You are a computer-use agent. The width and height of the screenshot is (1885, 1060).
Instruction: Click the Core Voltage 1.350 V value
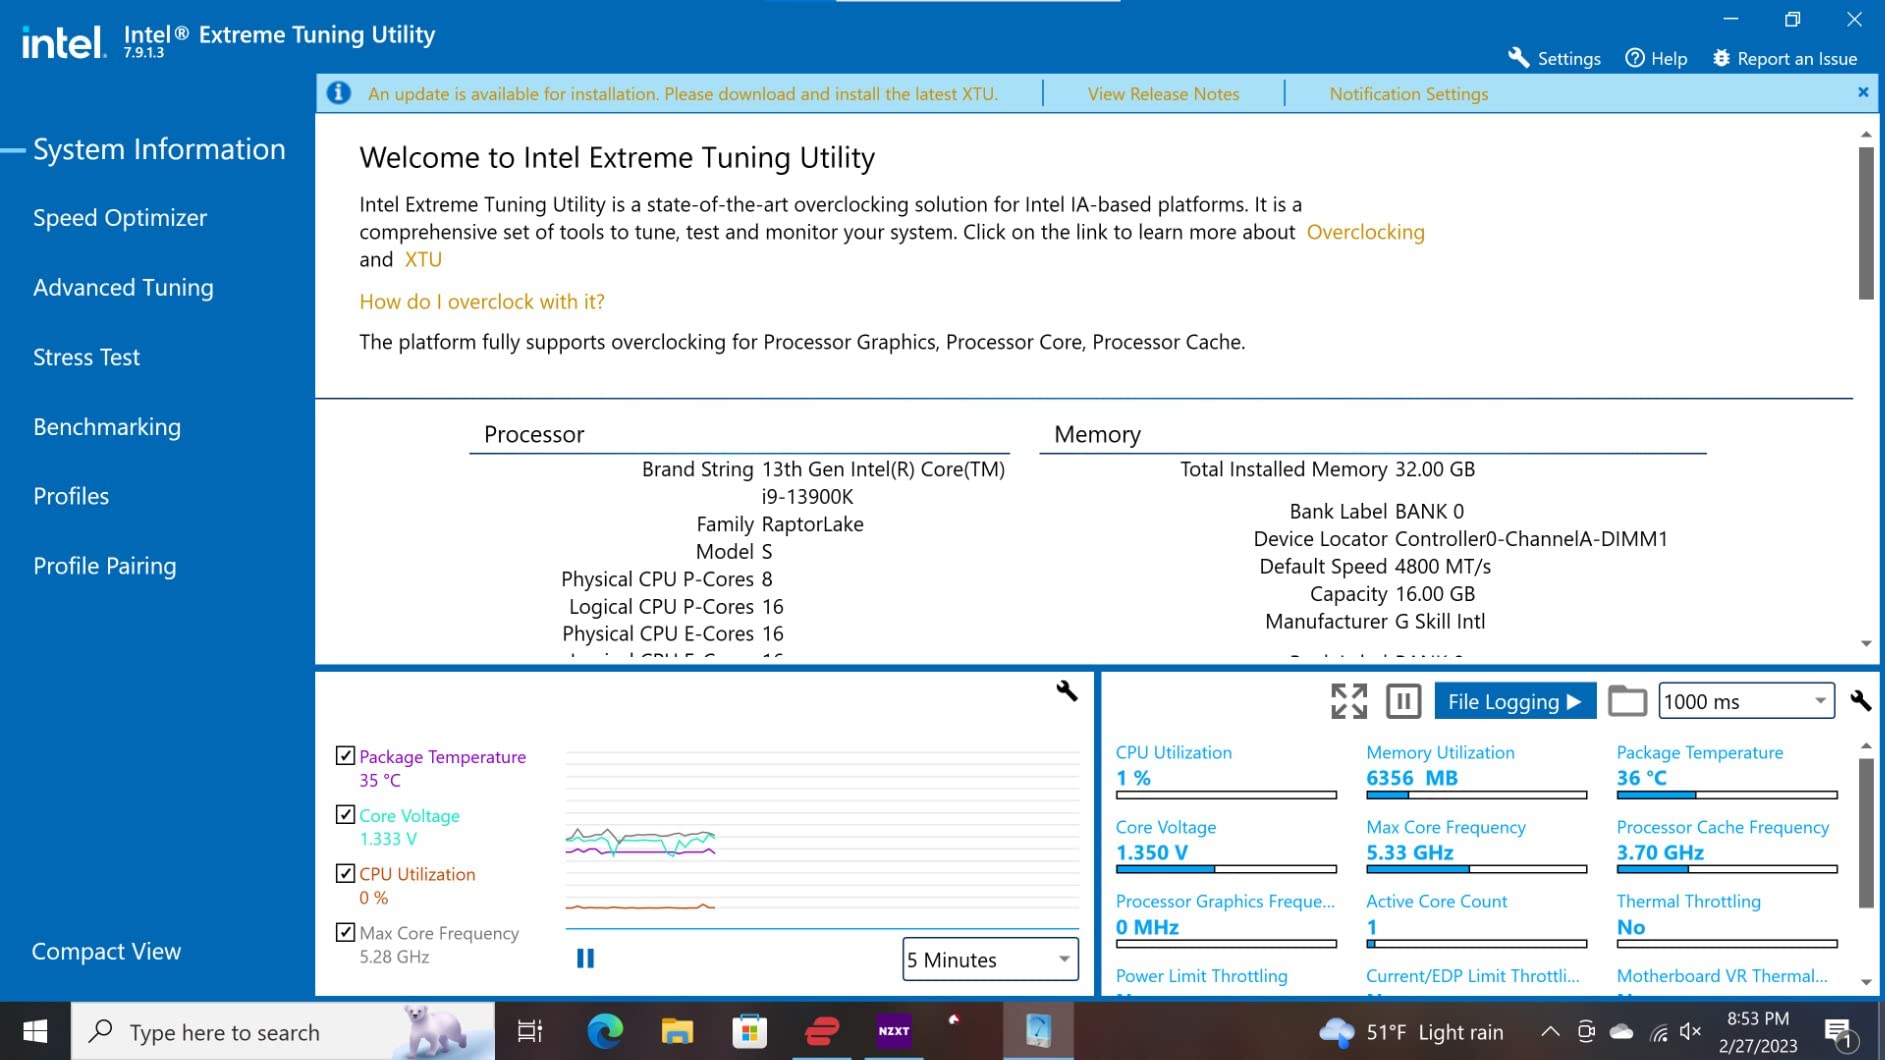coord(1152,852)
